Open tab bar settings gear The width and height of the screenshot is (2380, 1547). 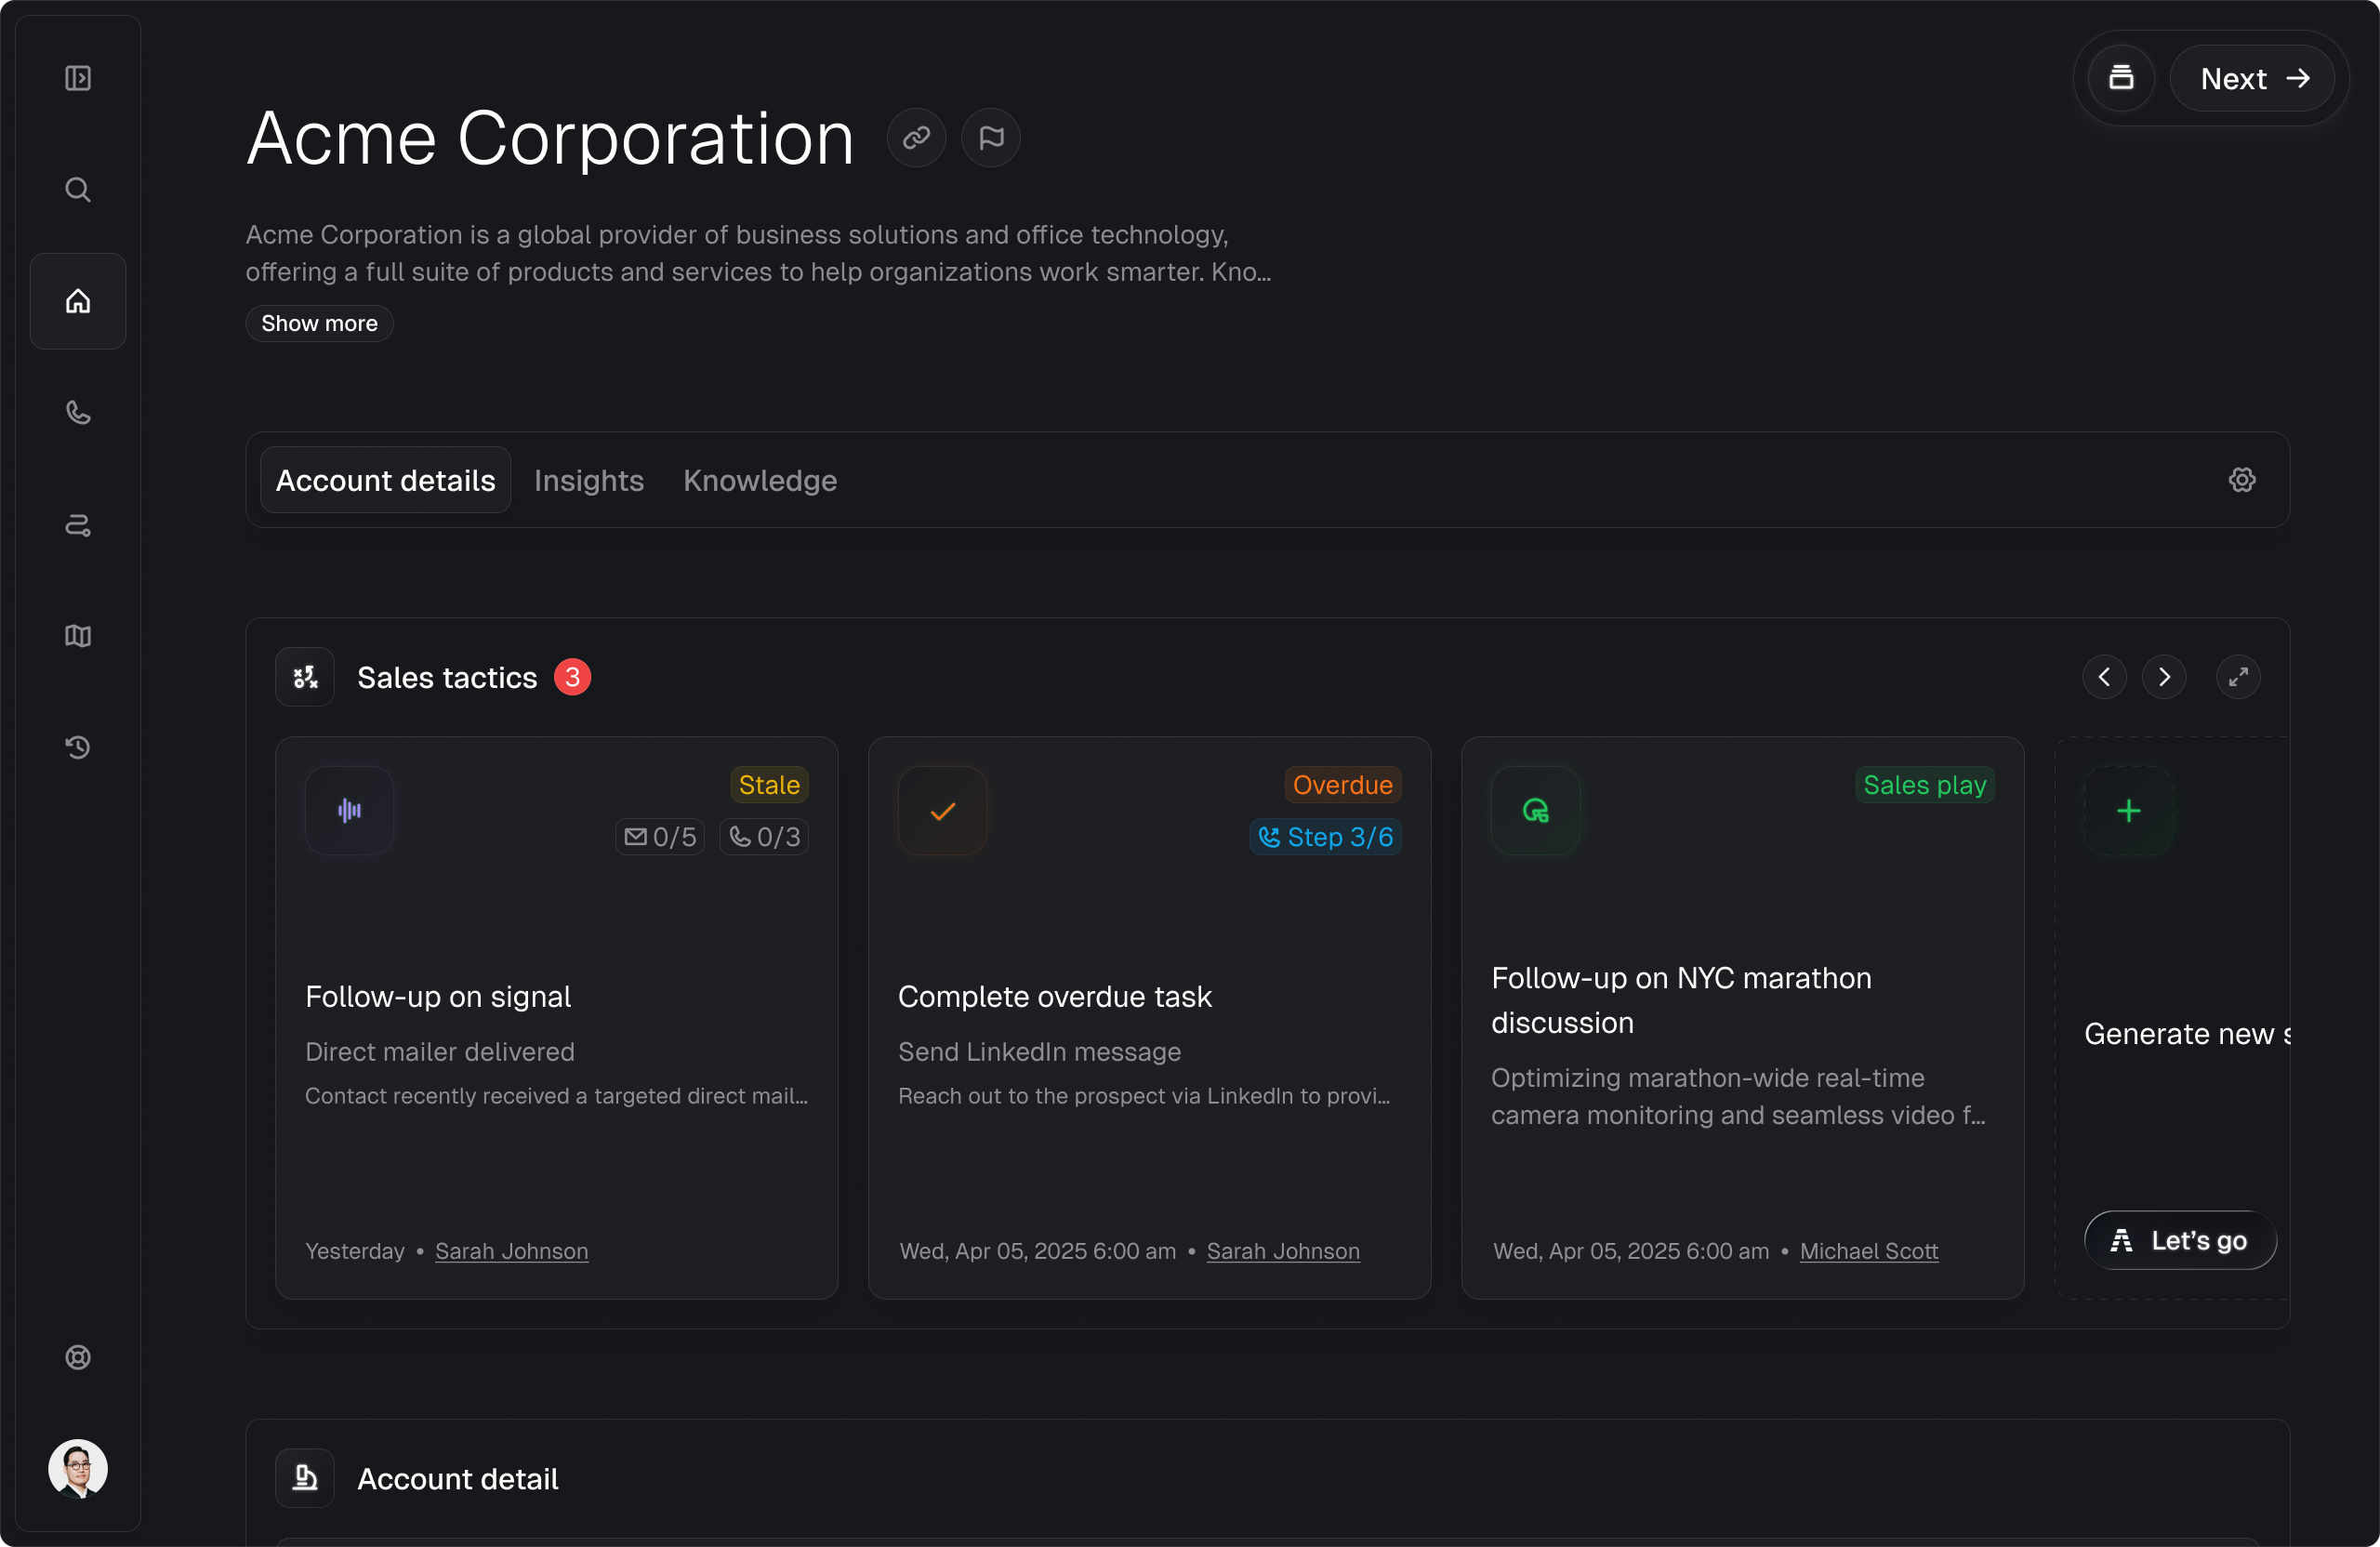pyautogui.click(x=2242, y=480)
